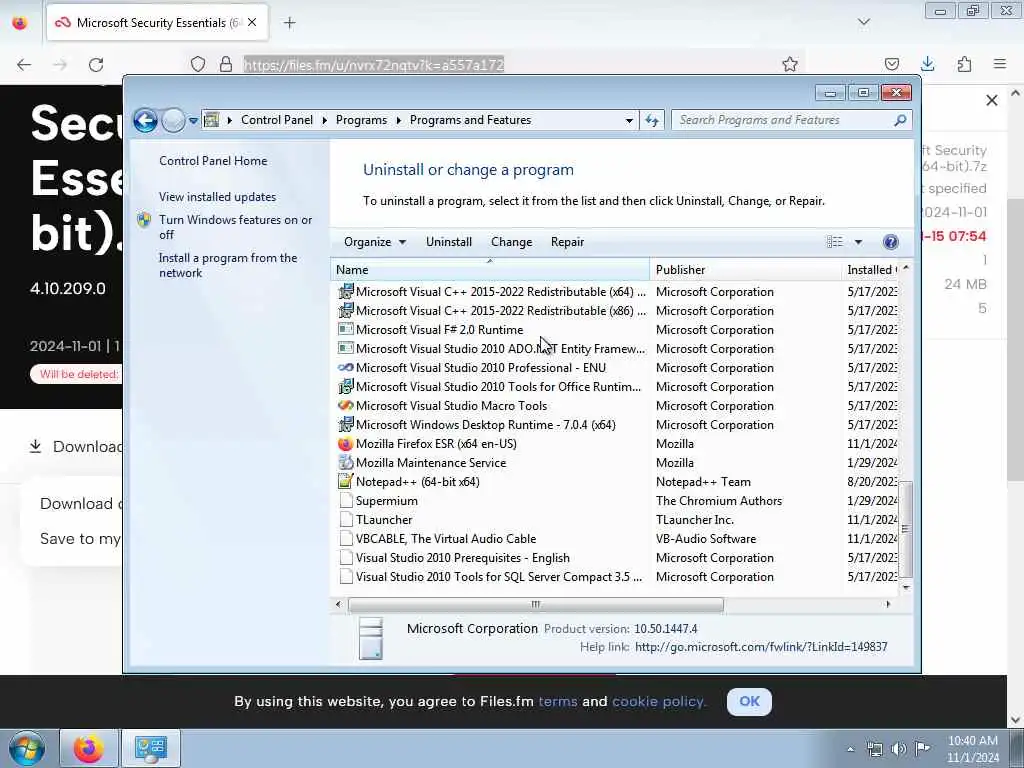Select Mozilla Maintenance Service icon
1024x768 pixels.
tap(345, 462)
